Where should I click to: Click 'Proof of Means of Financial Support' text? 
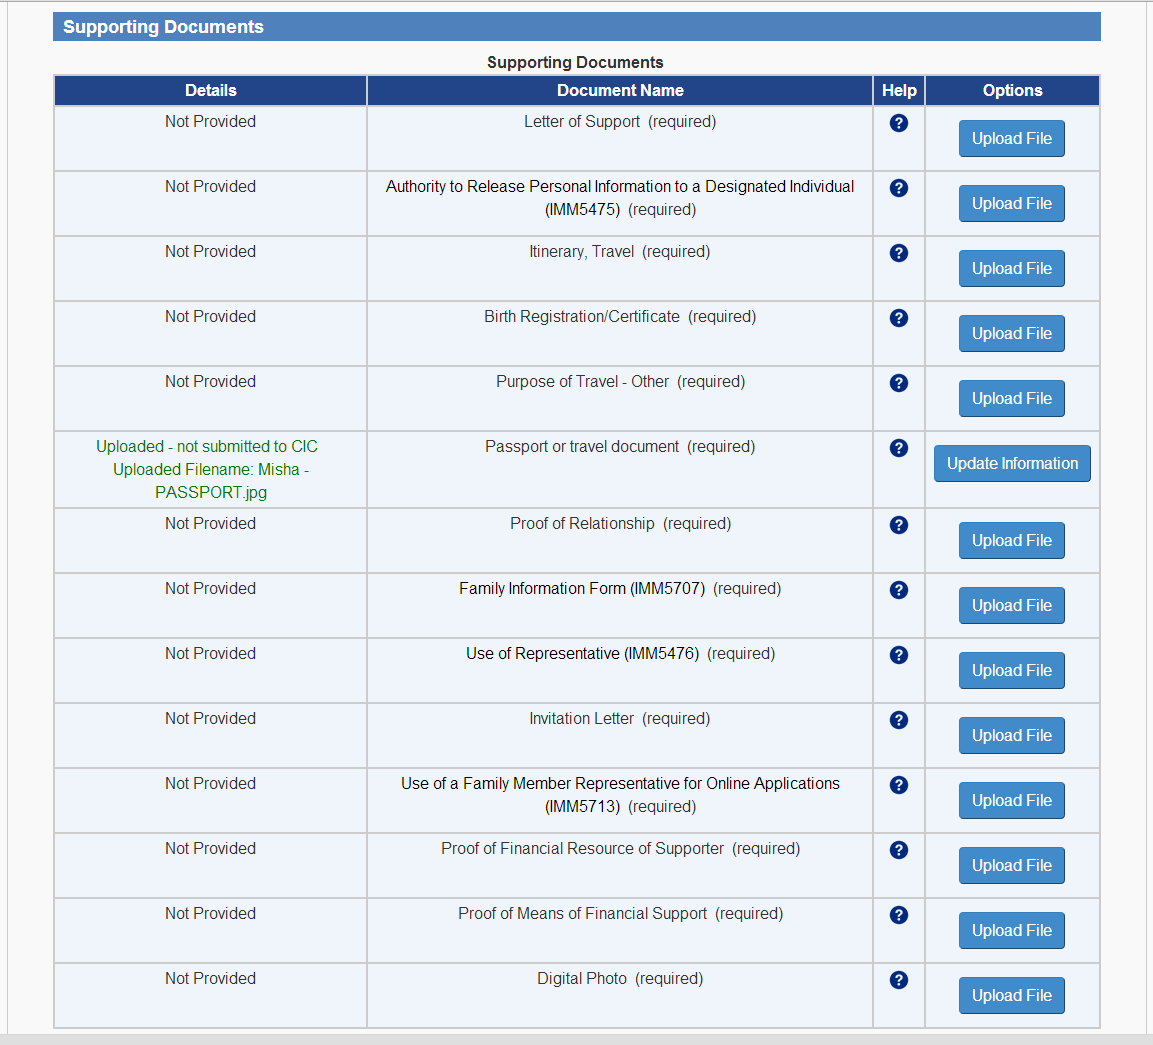(582, 913)
